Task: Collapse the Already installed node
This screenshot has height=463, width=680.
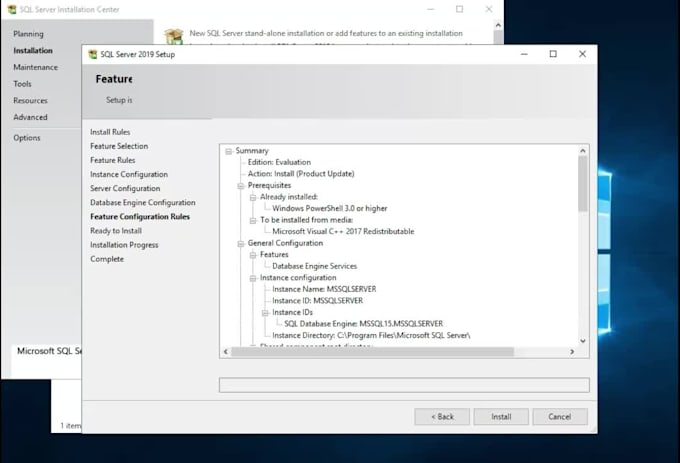Action: pyautogui.click(x=253, y=198)
